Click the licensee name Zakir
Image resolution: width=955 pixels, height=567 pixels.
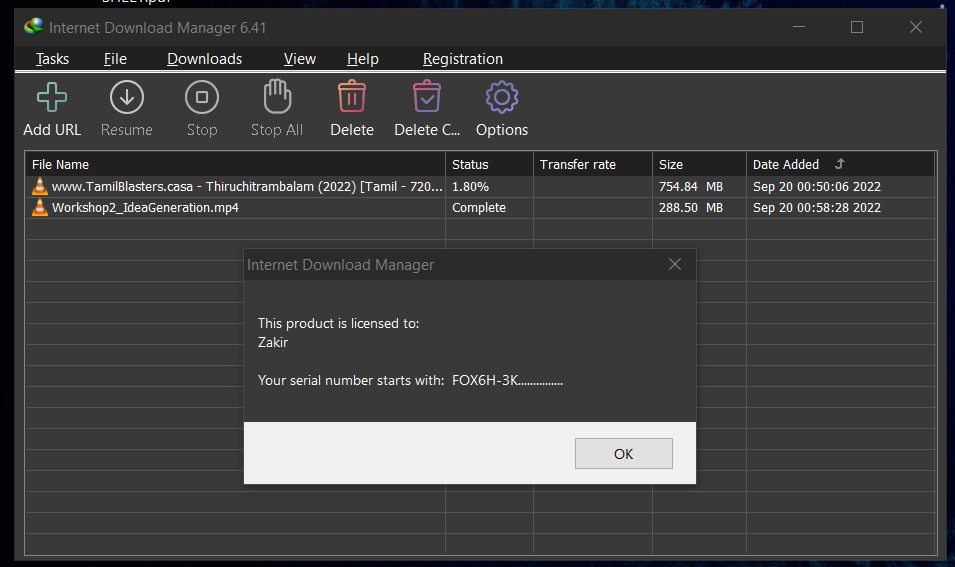(273, 342)
